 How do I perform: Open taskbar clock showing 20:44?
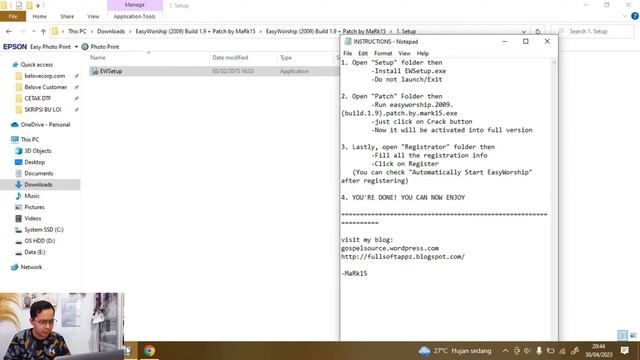[598, 351]
